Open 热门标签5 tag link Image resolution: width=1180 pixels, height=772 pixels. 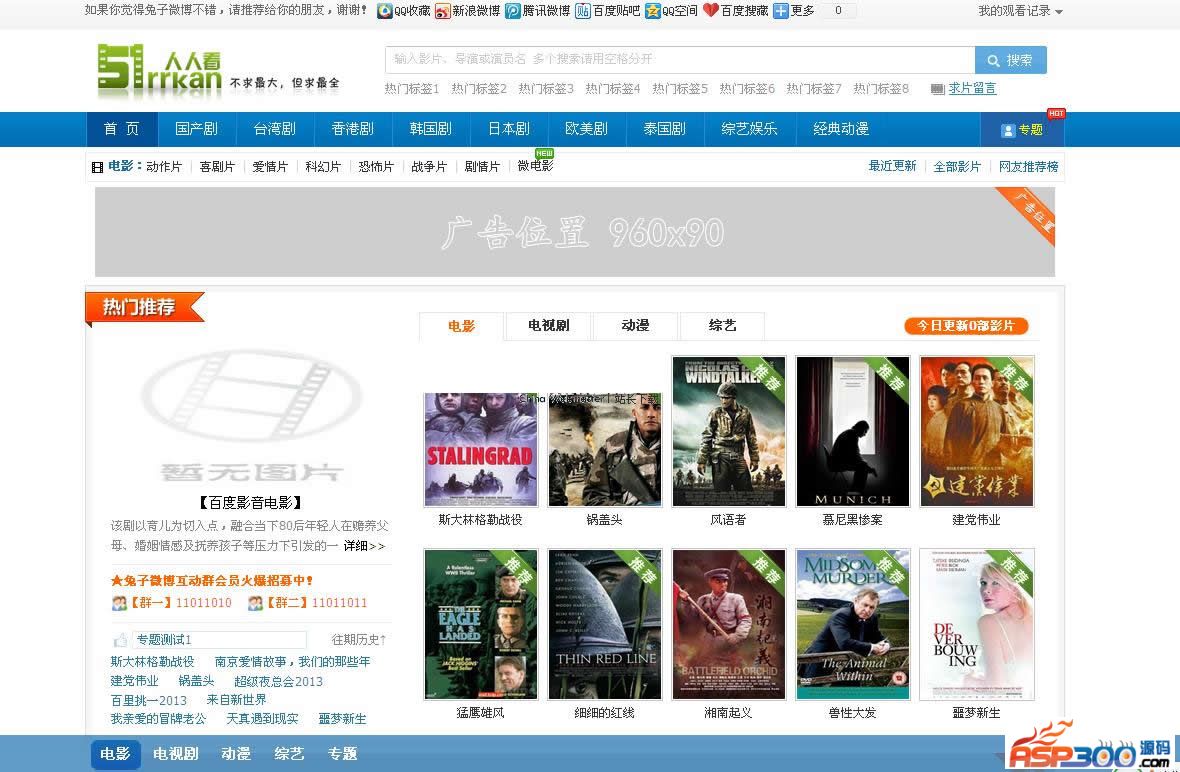(680, 89)
